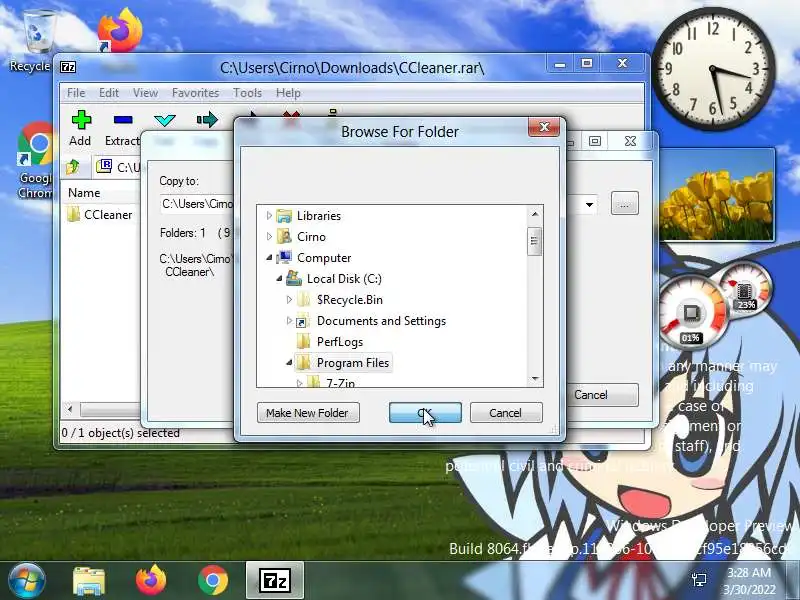Viewport: 800px width, 600px height.
Task: Click the analog clock desktop gadget
Action: (x=713, y=68)
